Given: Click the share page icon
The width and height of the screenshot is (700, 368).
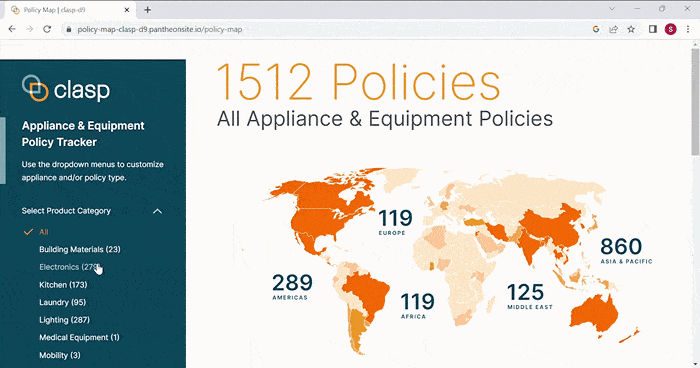Looking at the screenshot, I should pyautogui.click(x=613, y=29).
